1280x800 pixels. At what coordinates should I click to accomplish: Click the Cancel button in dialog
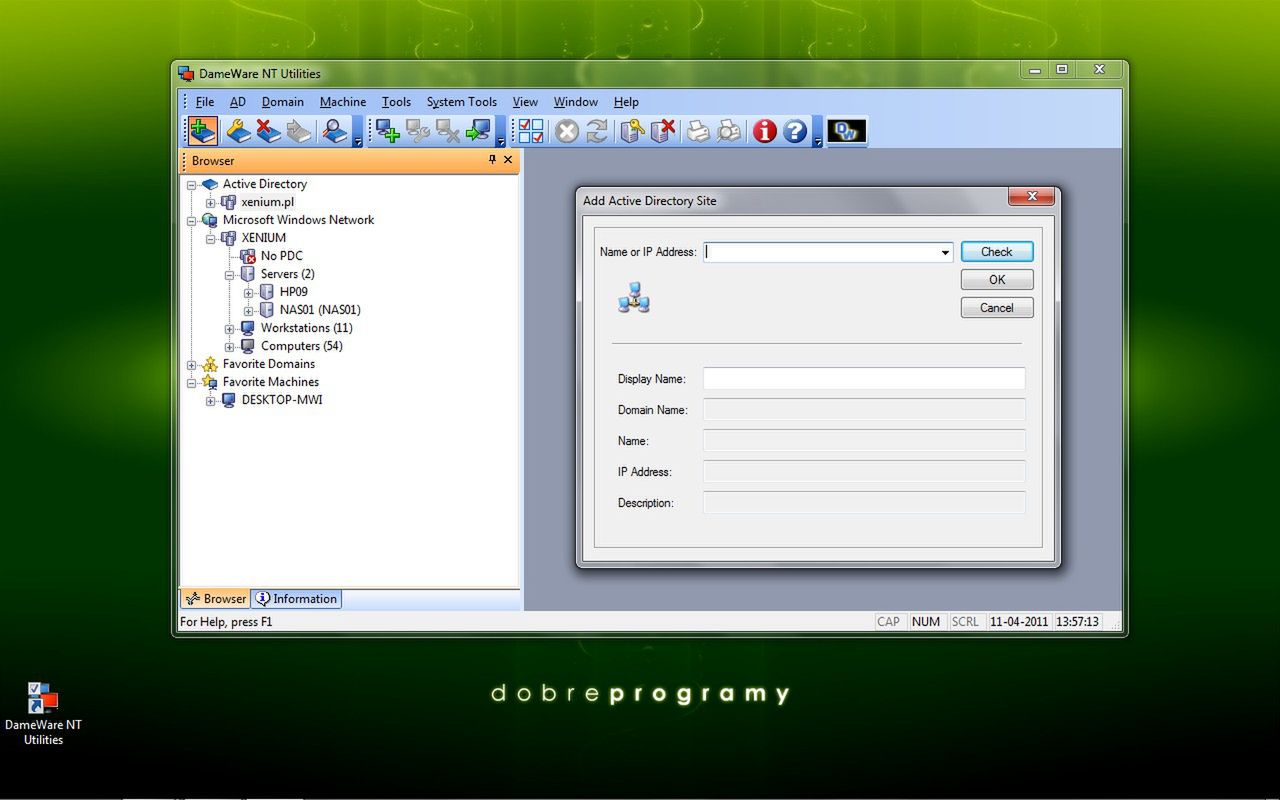[997, 308]
